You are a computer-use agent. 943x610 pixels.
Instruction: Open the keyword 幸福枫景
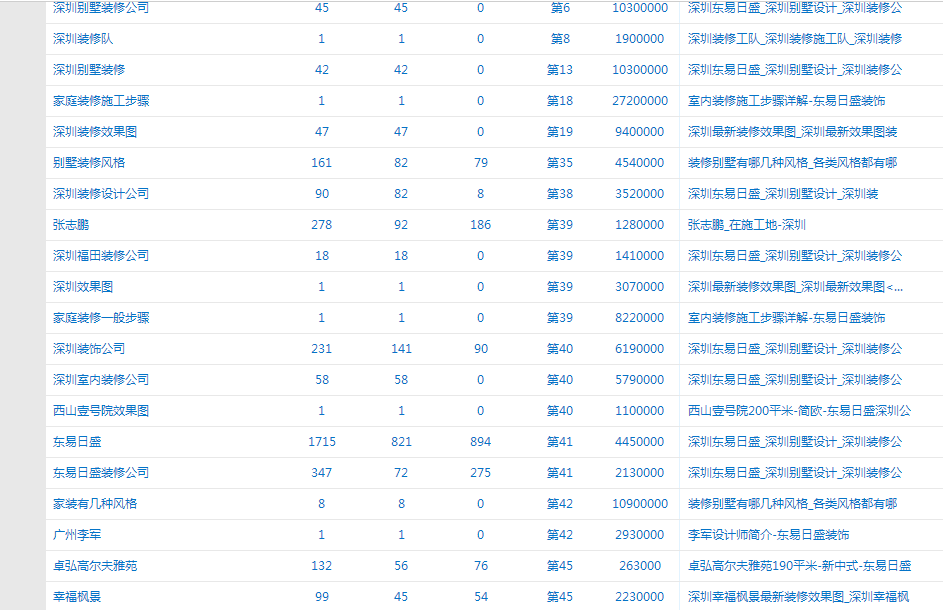click(77, 597)
